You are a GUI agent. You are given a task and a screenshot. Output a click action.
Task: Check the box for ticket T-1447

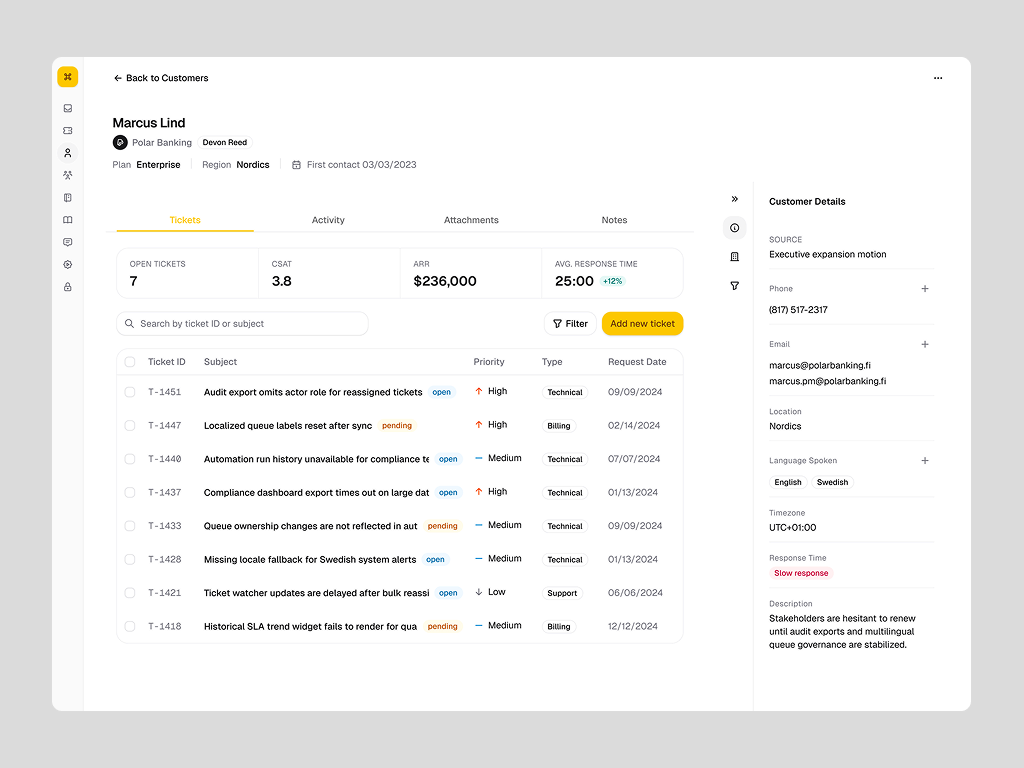pos(130,425)
